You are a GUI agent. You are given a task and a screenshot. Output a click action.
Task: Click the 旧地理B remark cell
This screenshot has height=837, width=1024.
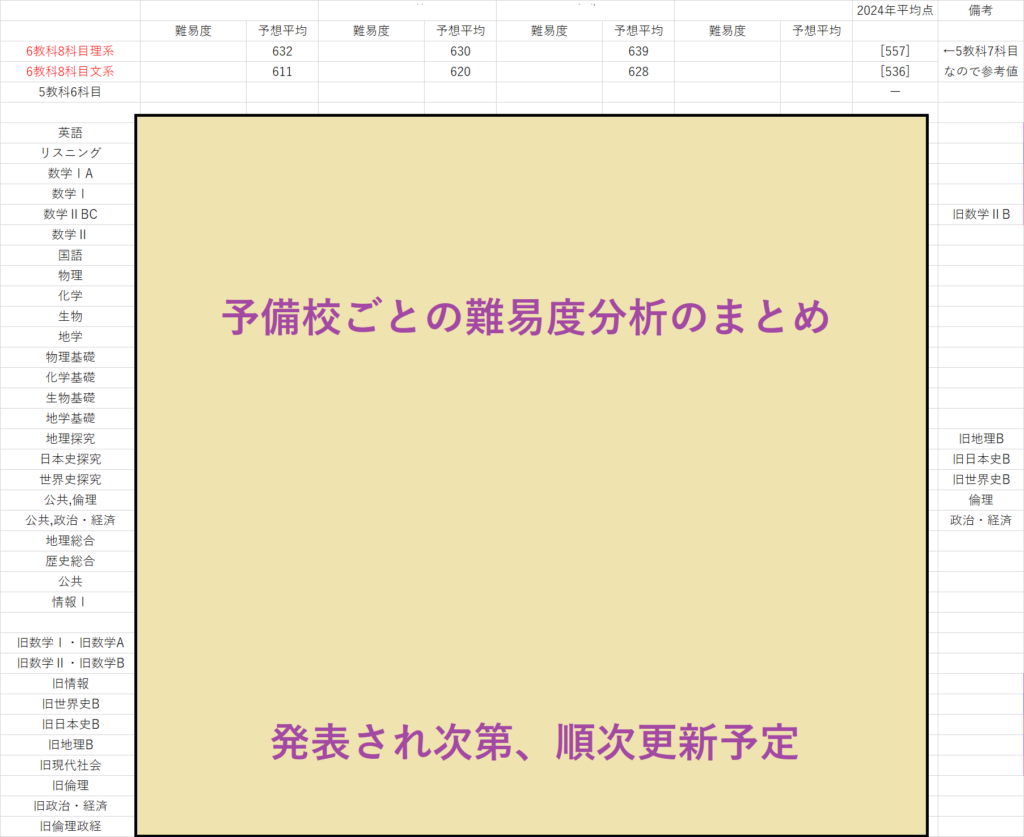pos(983,438)
